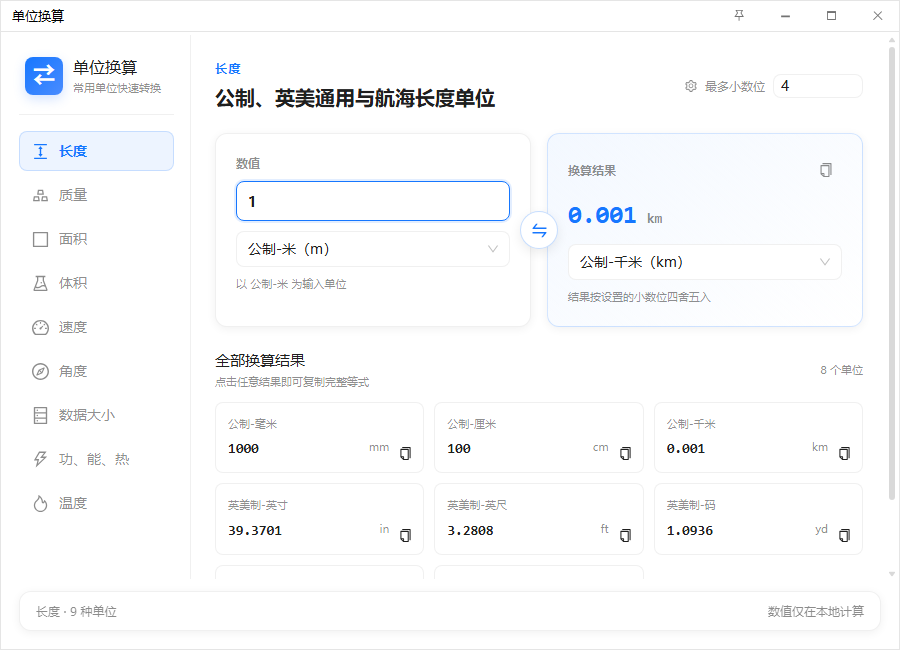Image resolution: width=900 pixels, height=650 pixels.
Task: Open the 功、能、热 category
Action: pos(96,459)
